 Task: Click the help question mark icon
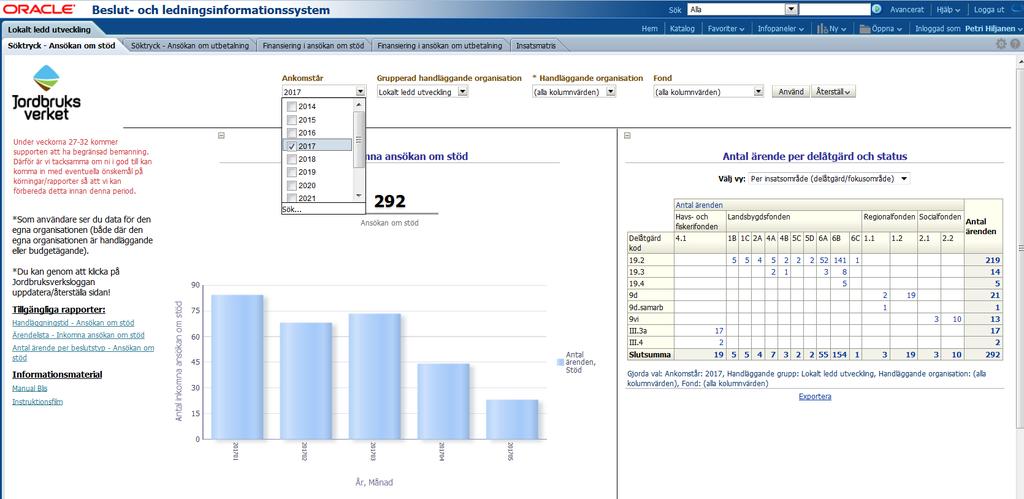[1015, 44]
